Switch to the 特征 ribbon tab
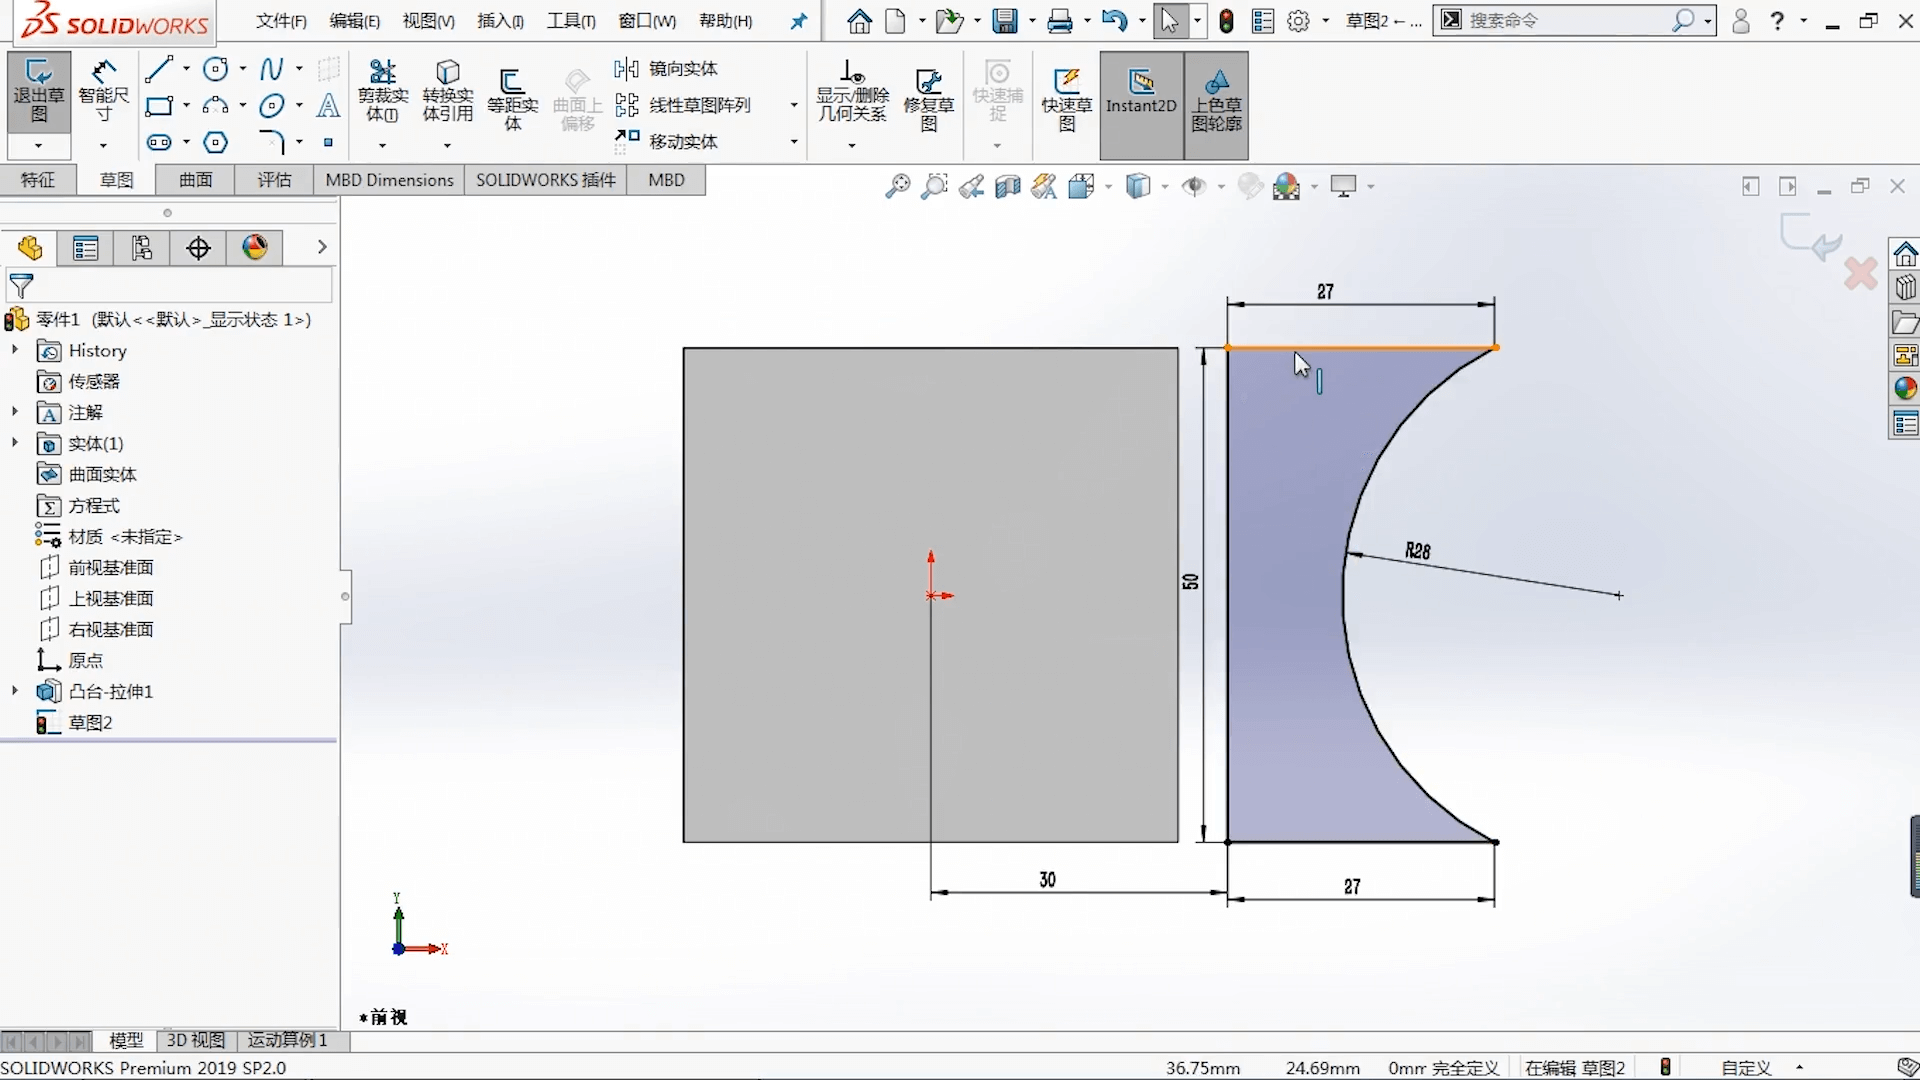The height and width of the screenshot is (1080, 1920). pos(38,180)
